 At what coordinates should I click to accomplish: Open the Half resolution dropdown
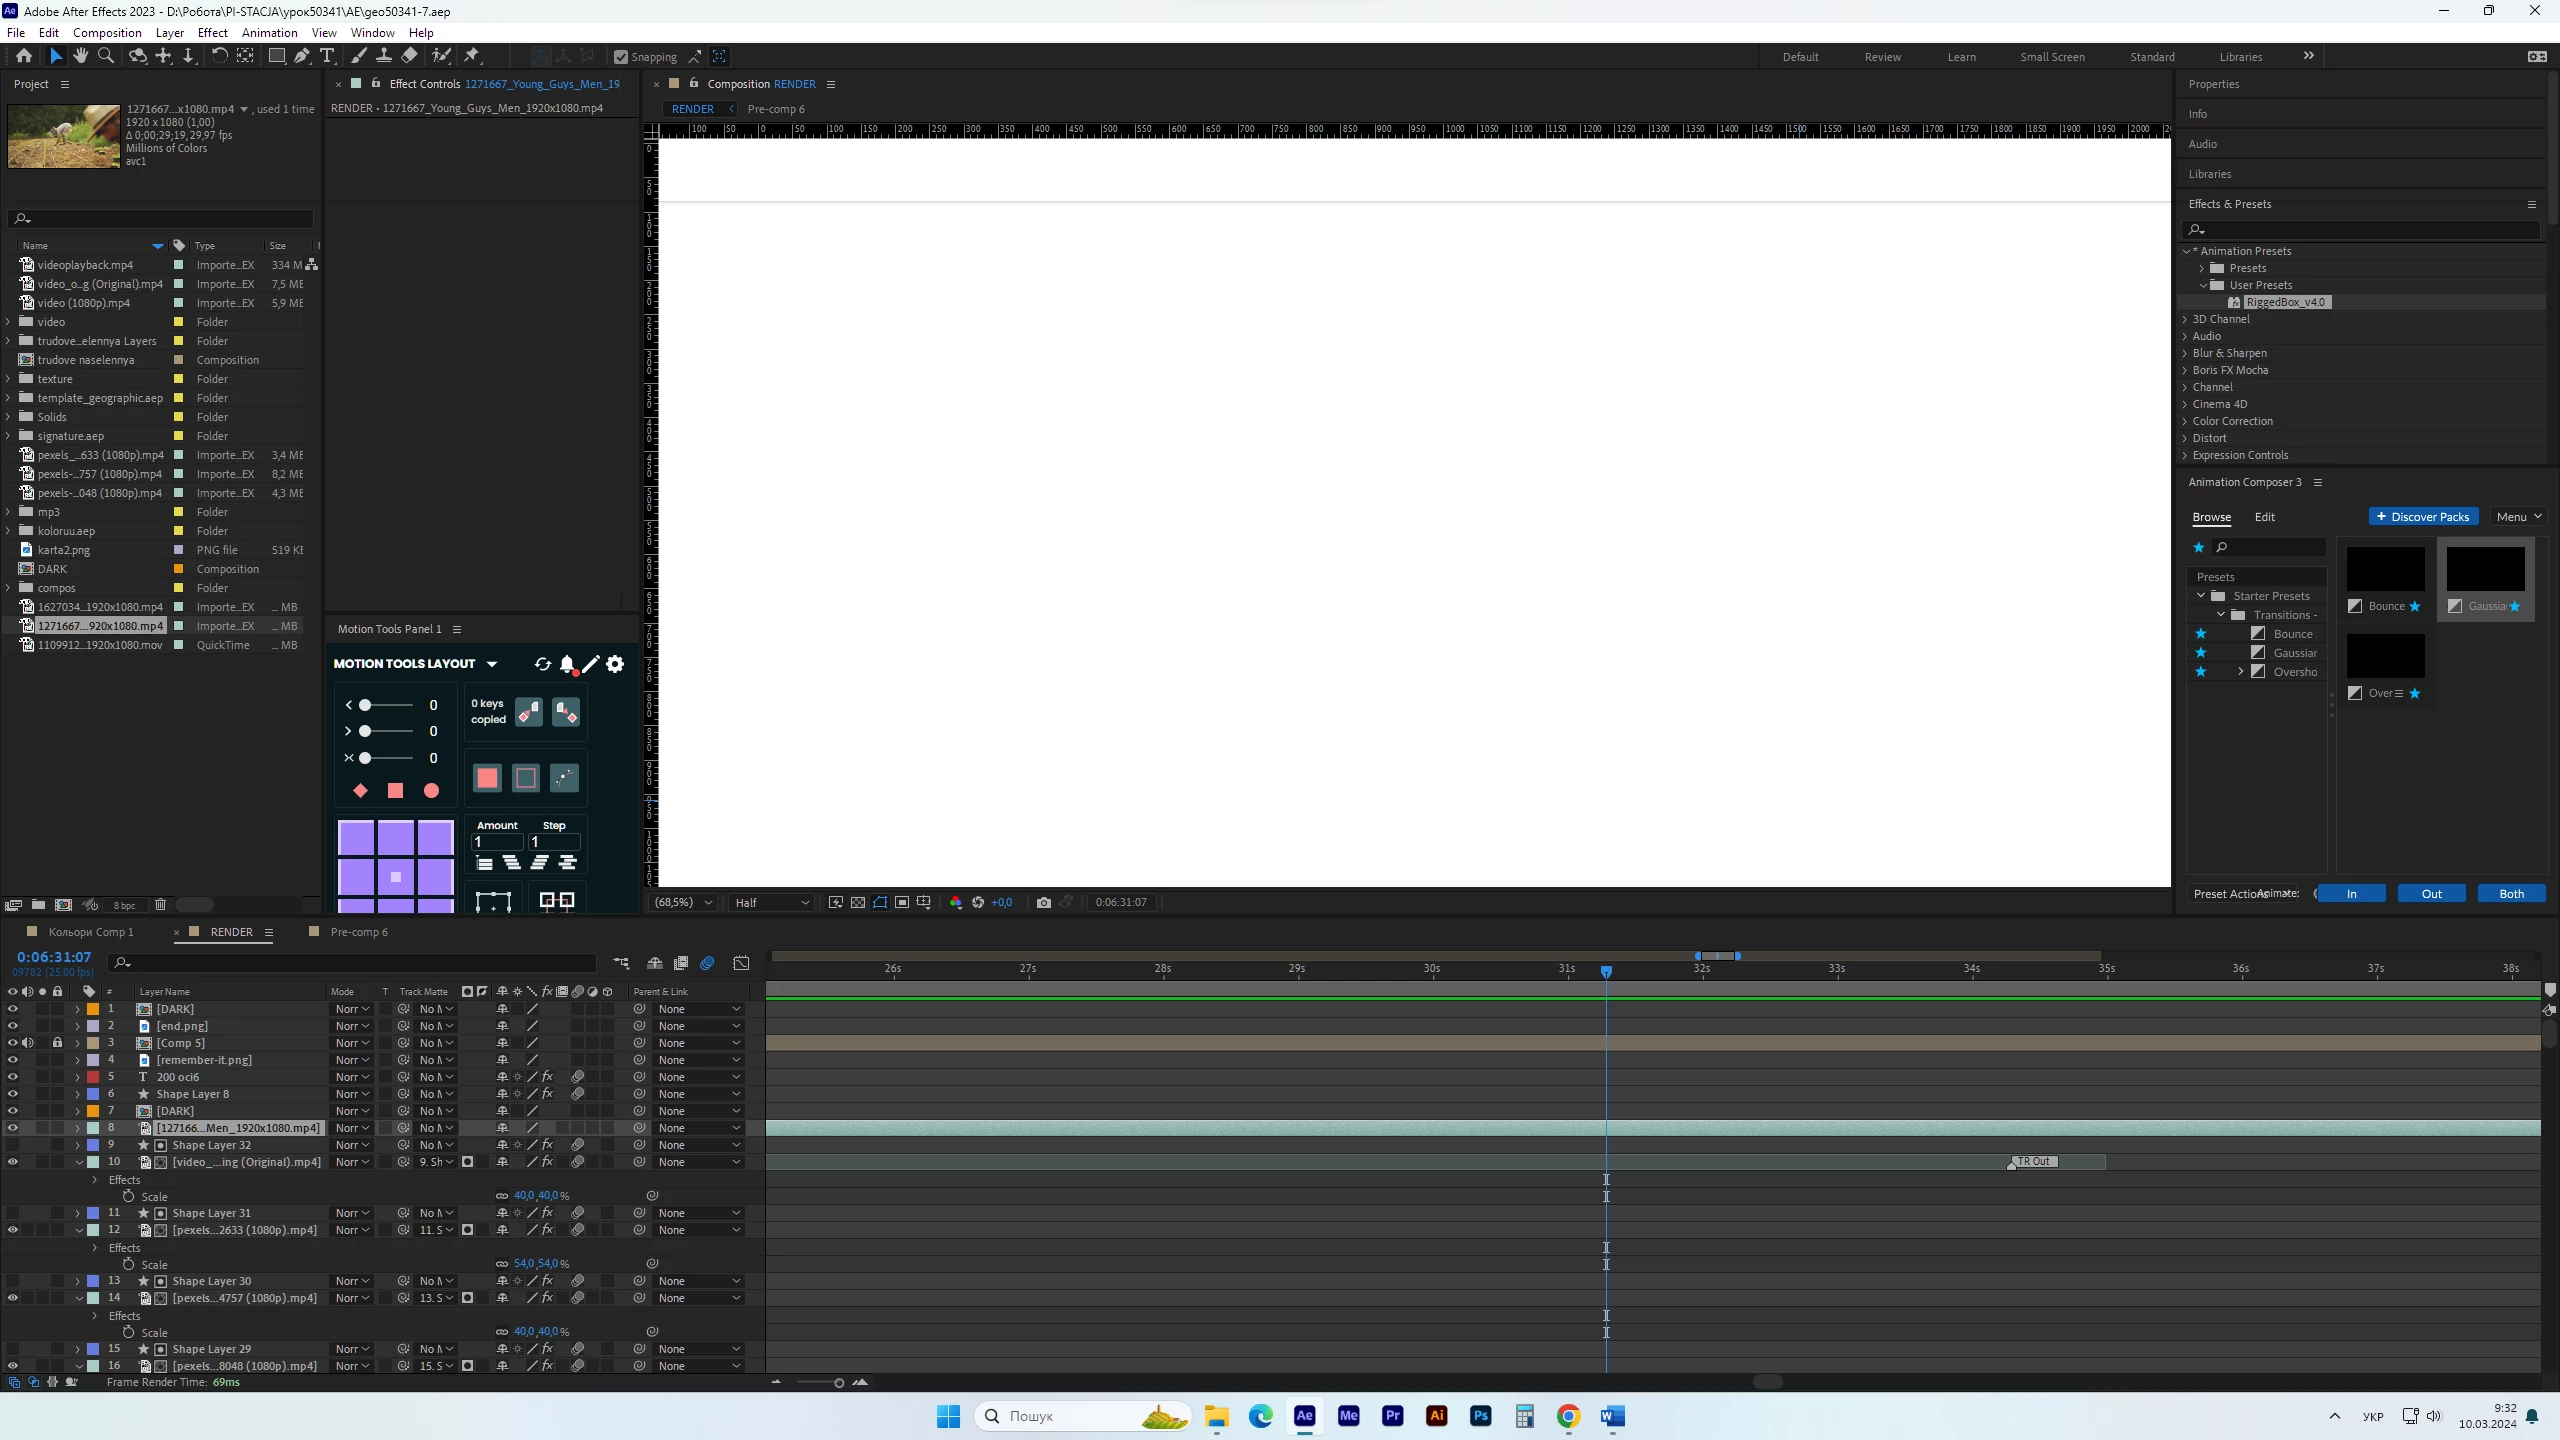[772, 902]
